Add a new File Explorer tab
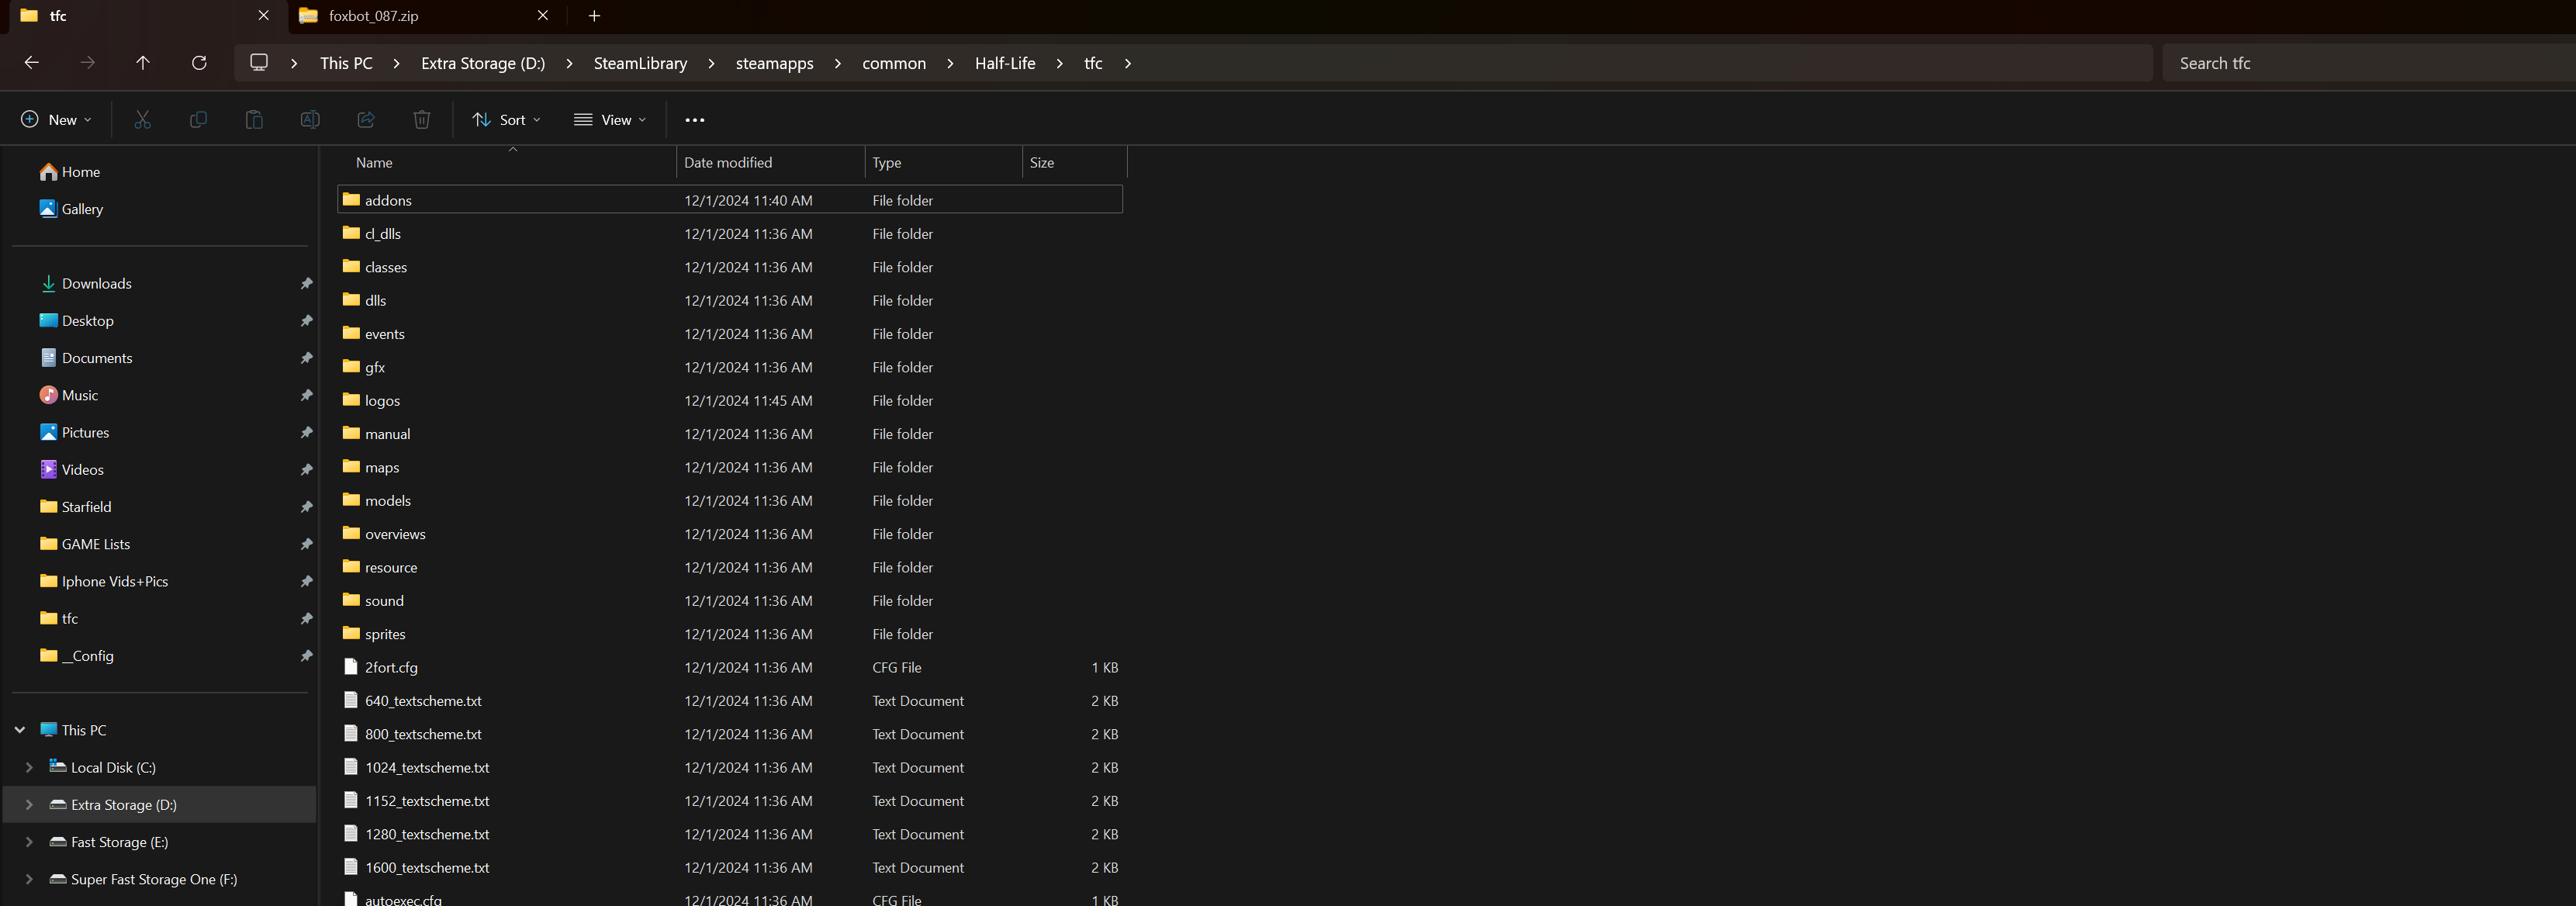The image size is (2576, 906). click(x=594, y=16)
